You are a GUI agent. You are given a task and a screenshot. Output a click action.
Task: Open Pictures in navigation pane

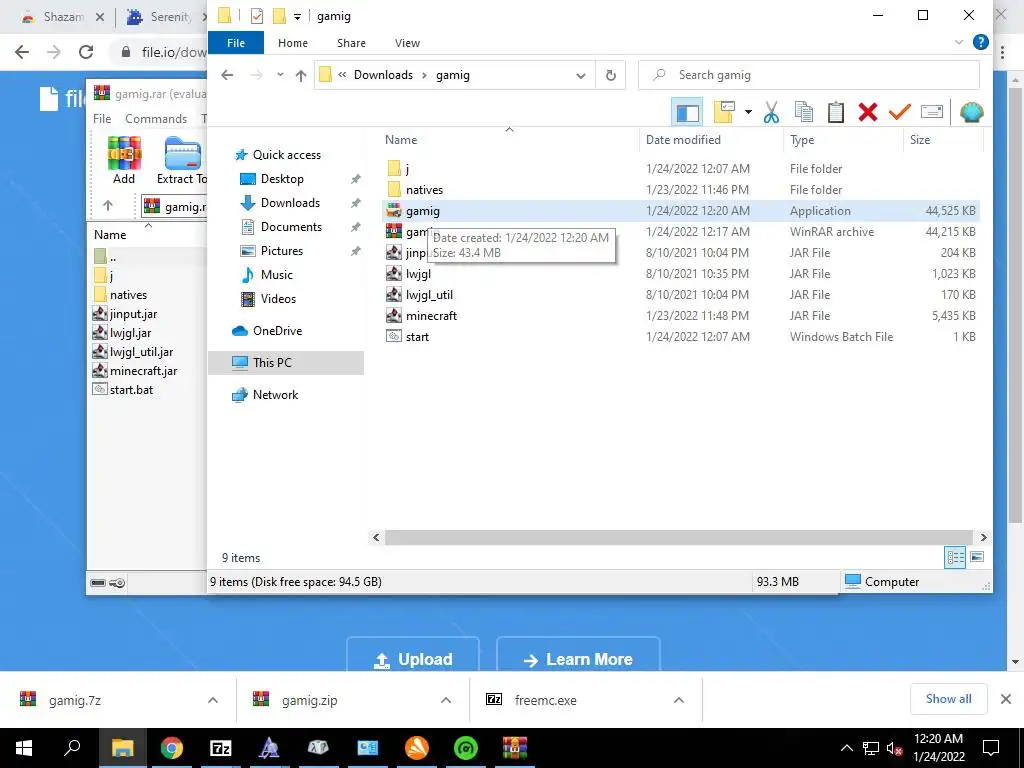[281, 251]
